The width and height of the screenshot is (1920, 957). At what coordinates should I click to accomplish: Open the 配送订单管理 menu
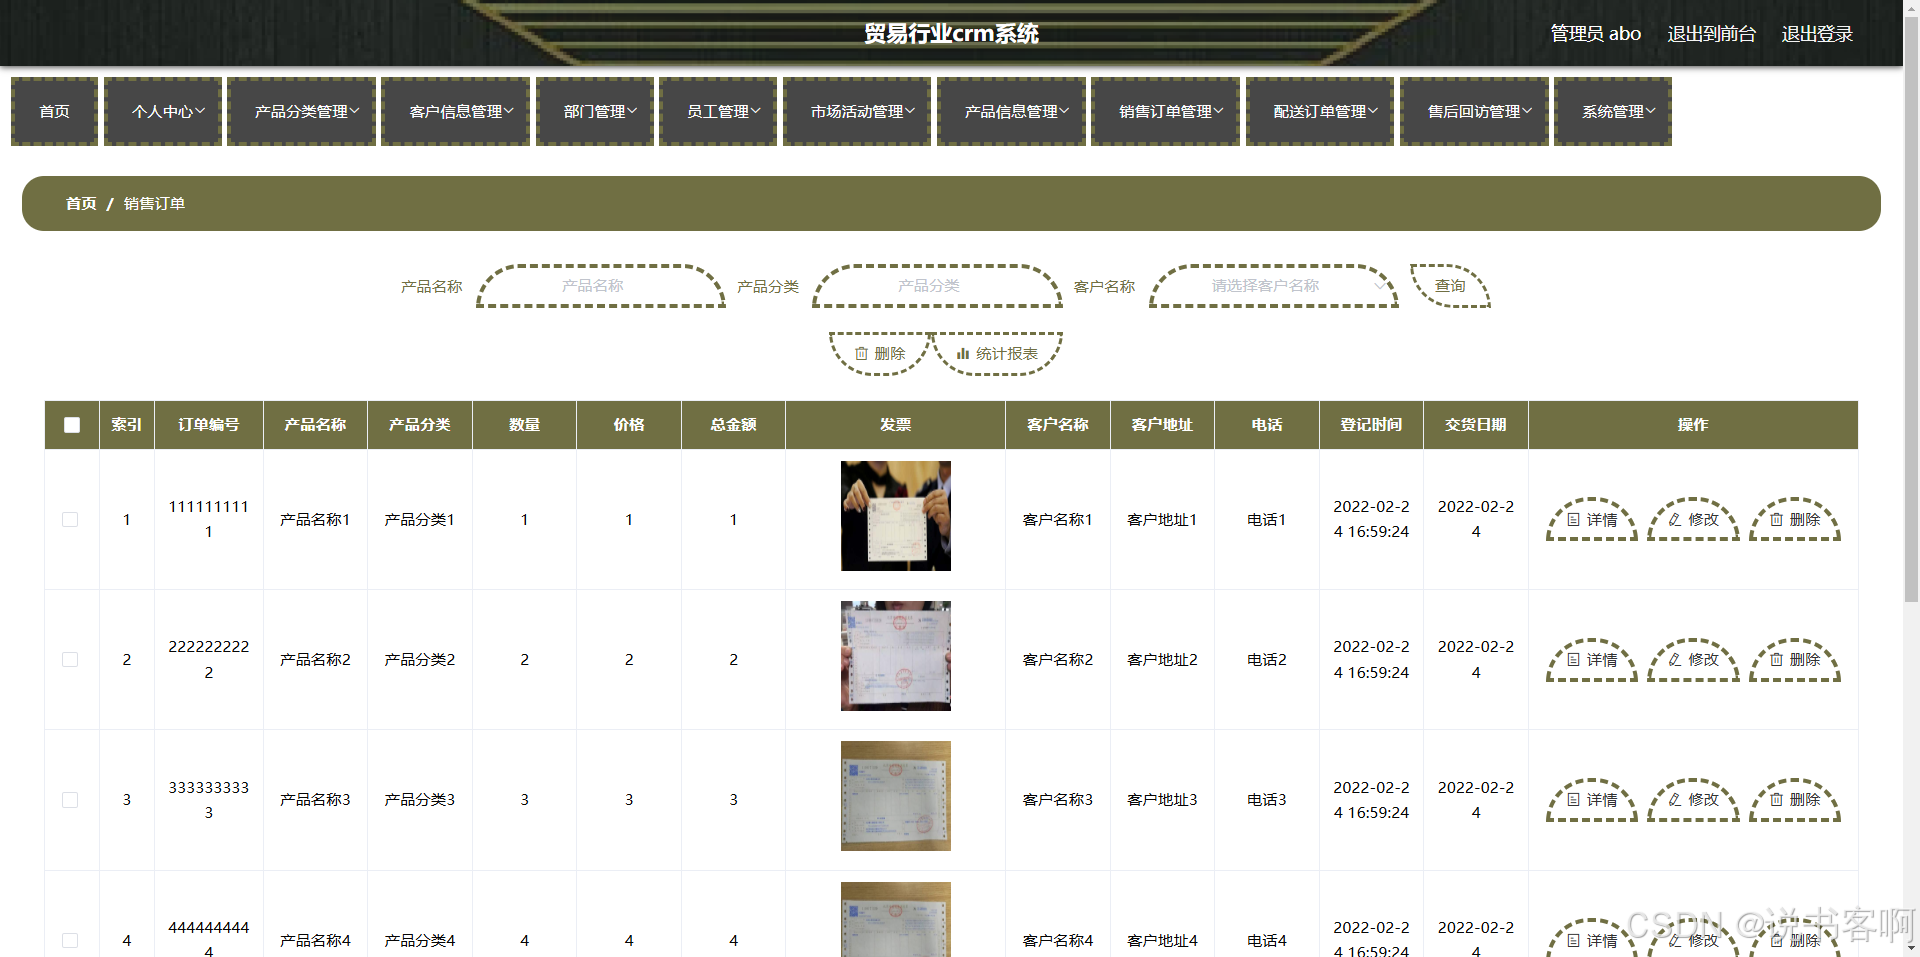(x=1320, y=112)
